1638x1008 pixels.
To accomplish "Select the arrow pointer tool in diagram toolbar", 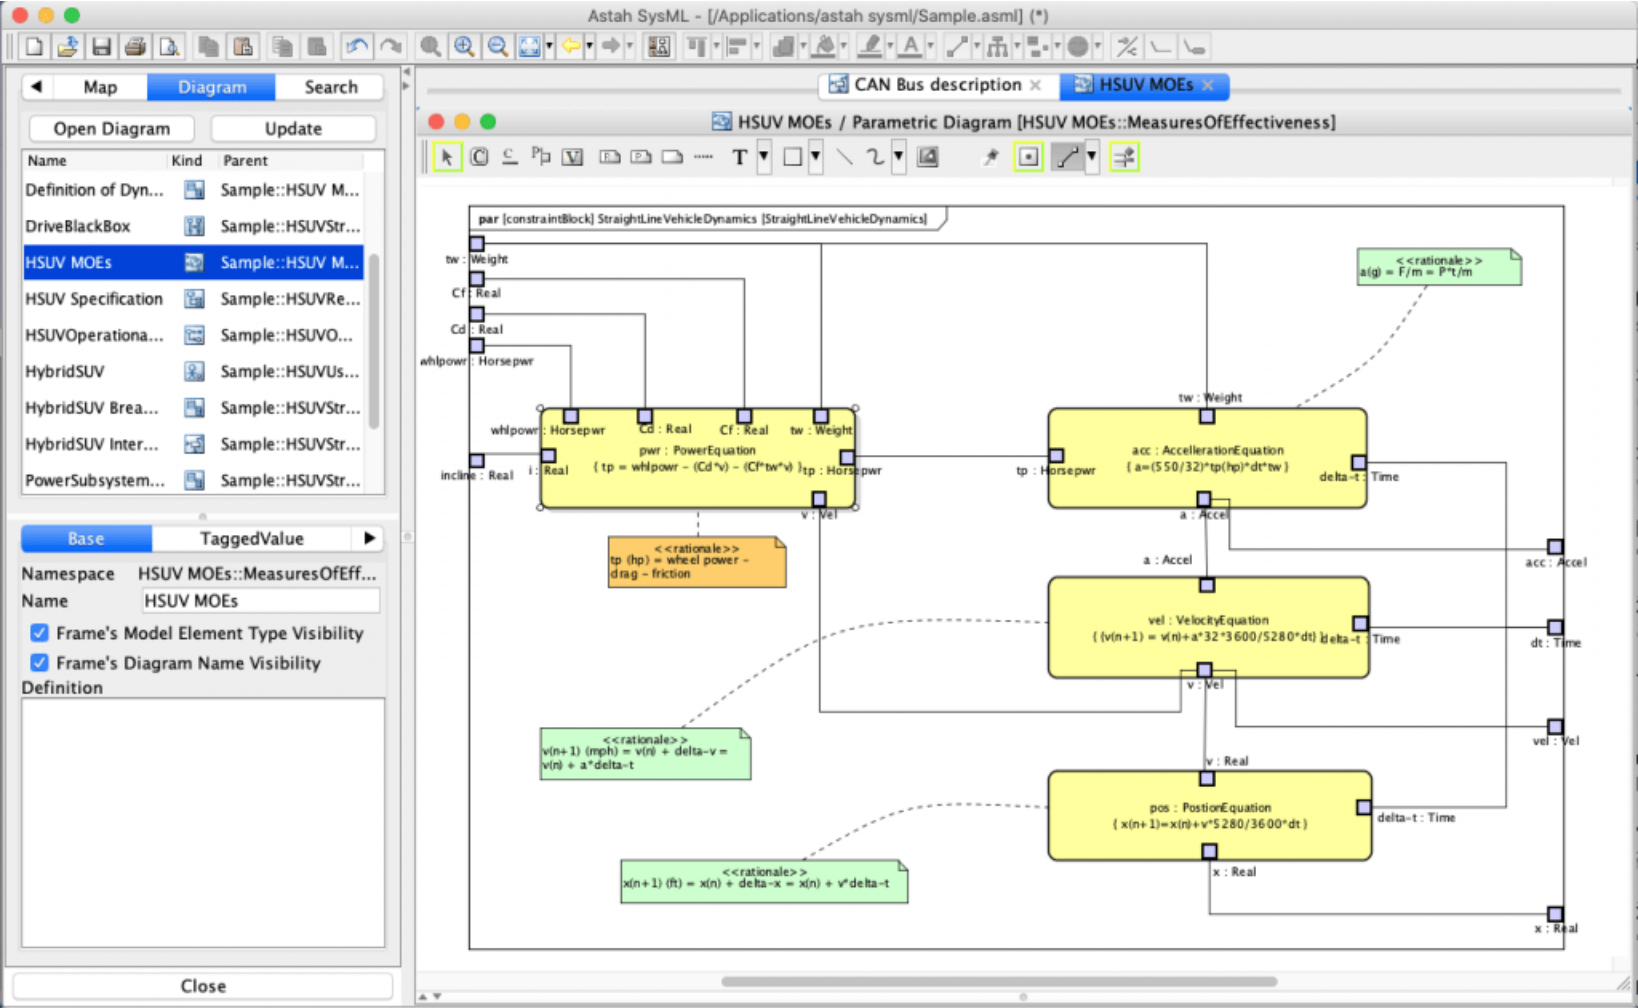I will [x=447, y=157].
